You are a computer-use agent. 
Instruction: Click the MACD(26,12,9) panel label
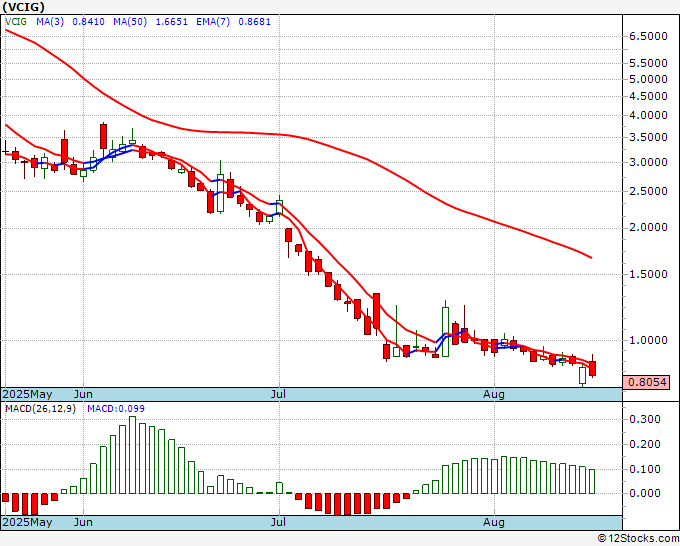[x=40, y=409]
